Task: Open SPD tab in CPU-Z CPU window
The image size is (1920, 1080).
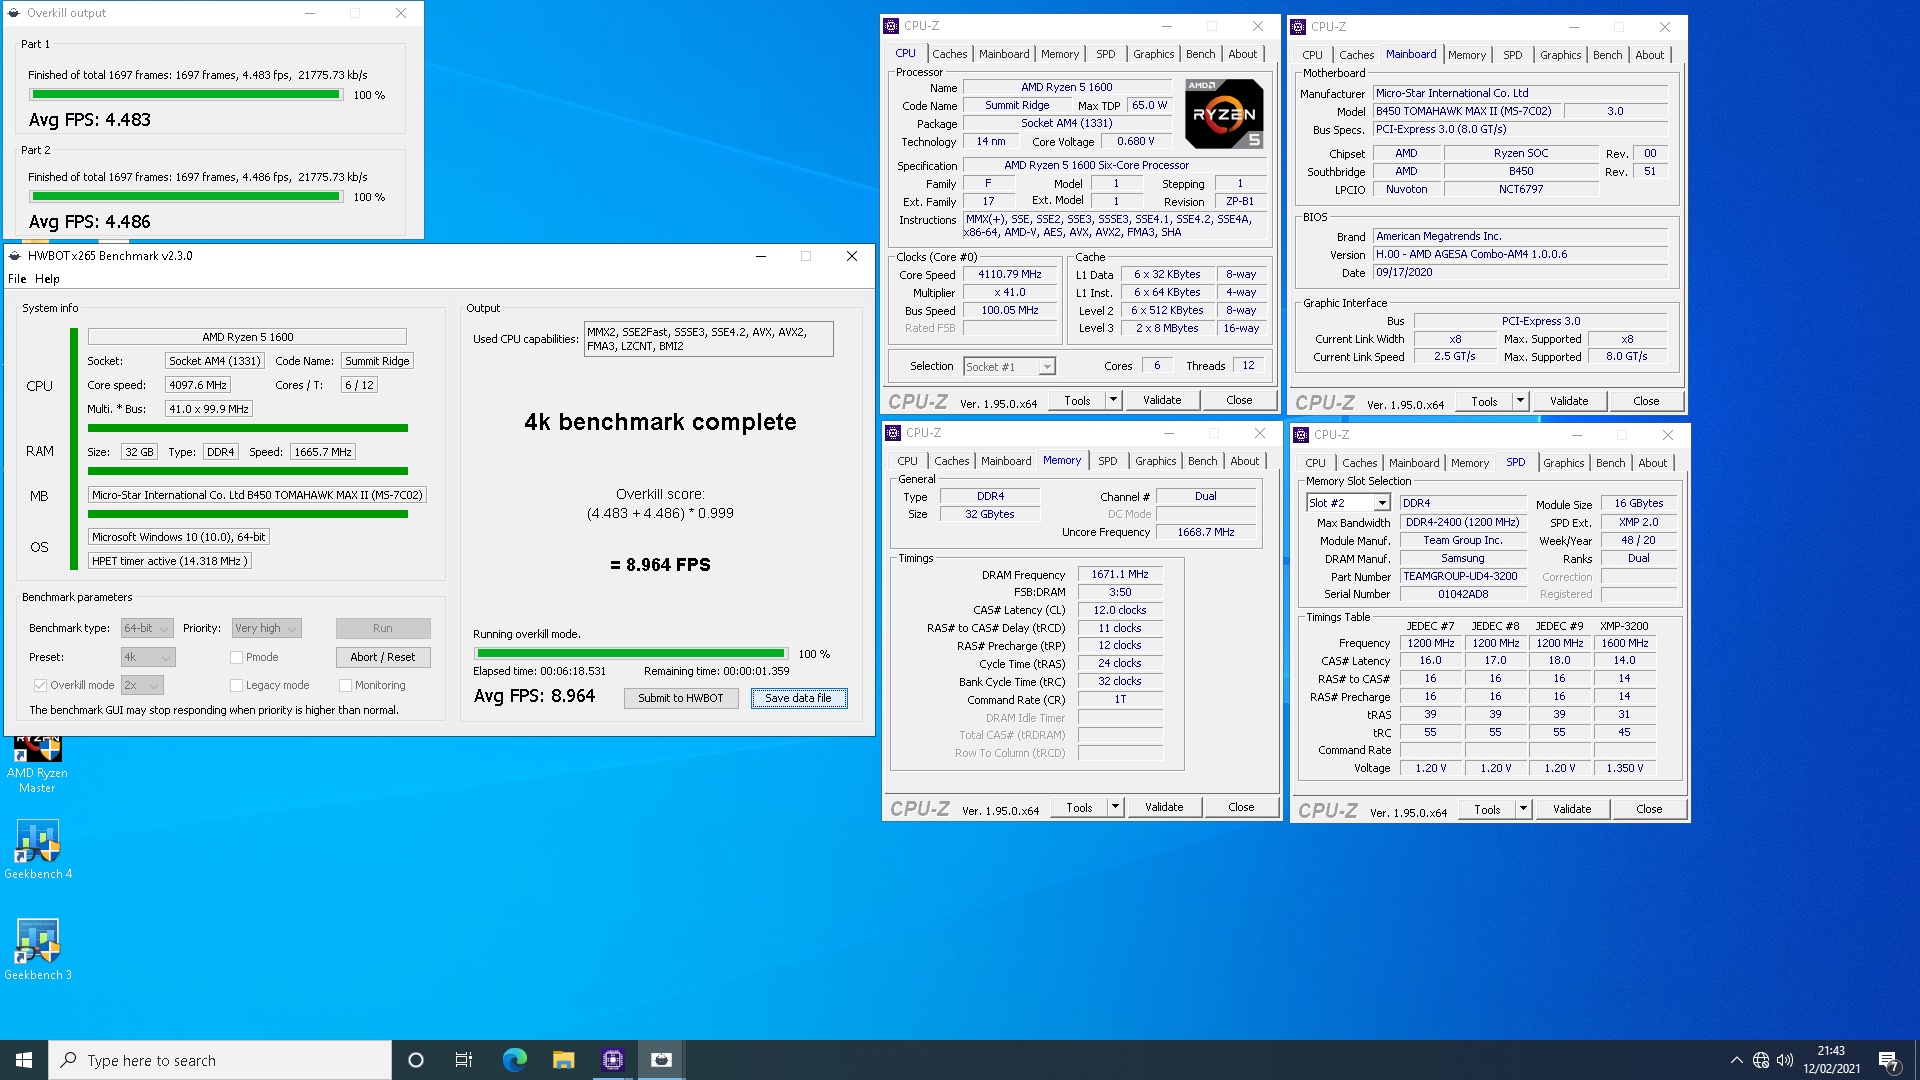Action: pos(1105,54)
